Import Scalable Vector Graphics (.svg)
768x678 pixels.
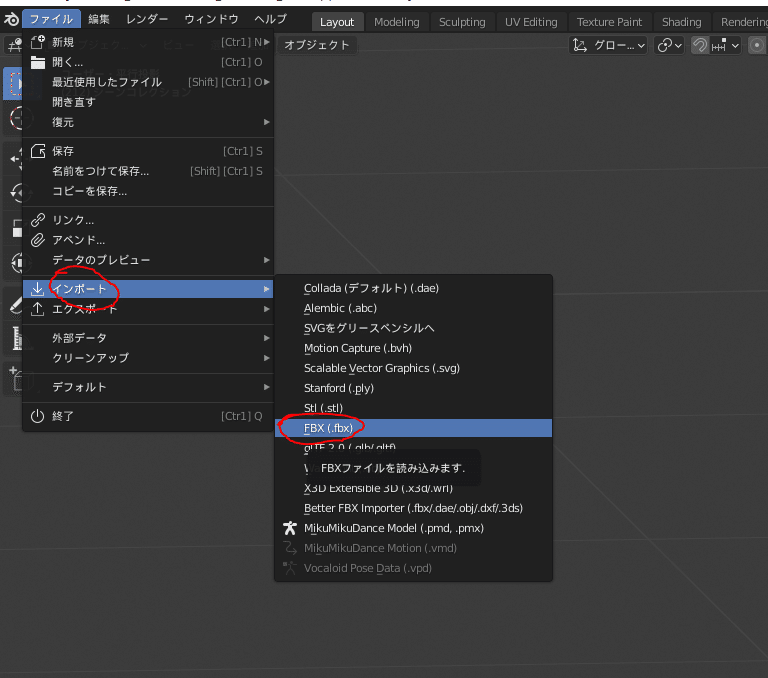(x=413, y=368)
